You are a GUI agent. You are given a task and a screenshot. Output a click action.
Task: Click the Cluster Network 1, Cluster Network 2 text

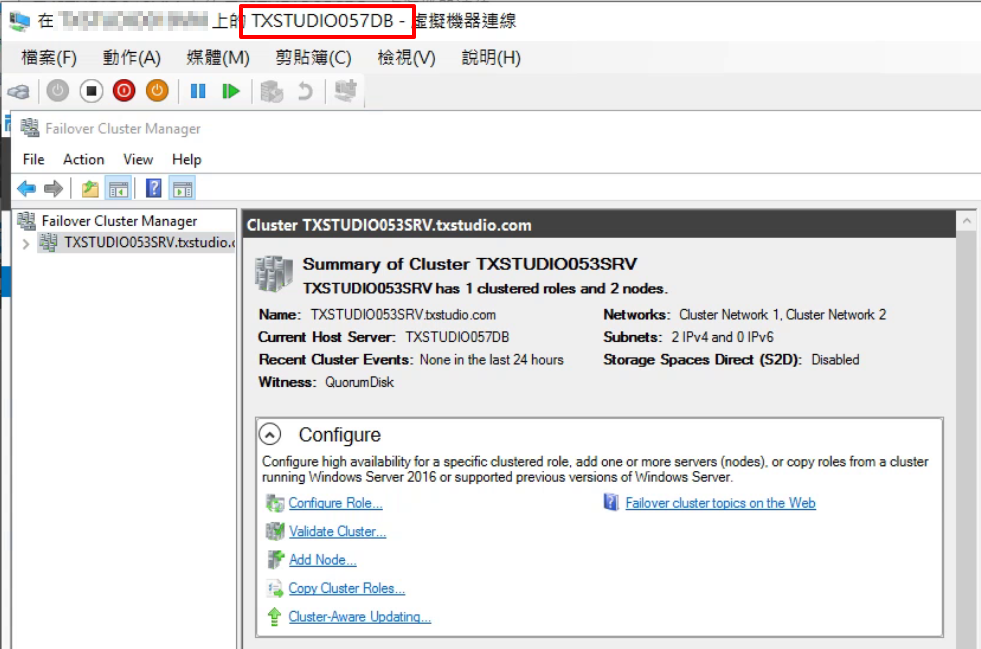783,315
